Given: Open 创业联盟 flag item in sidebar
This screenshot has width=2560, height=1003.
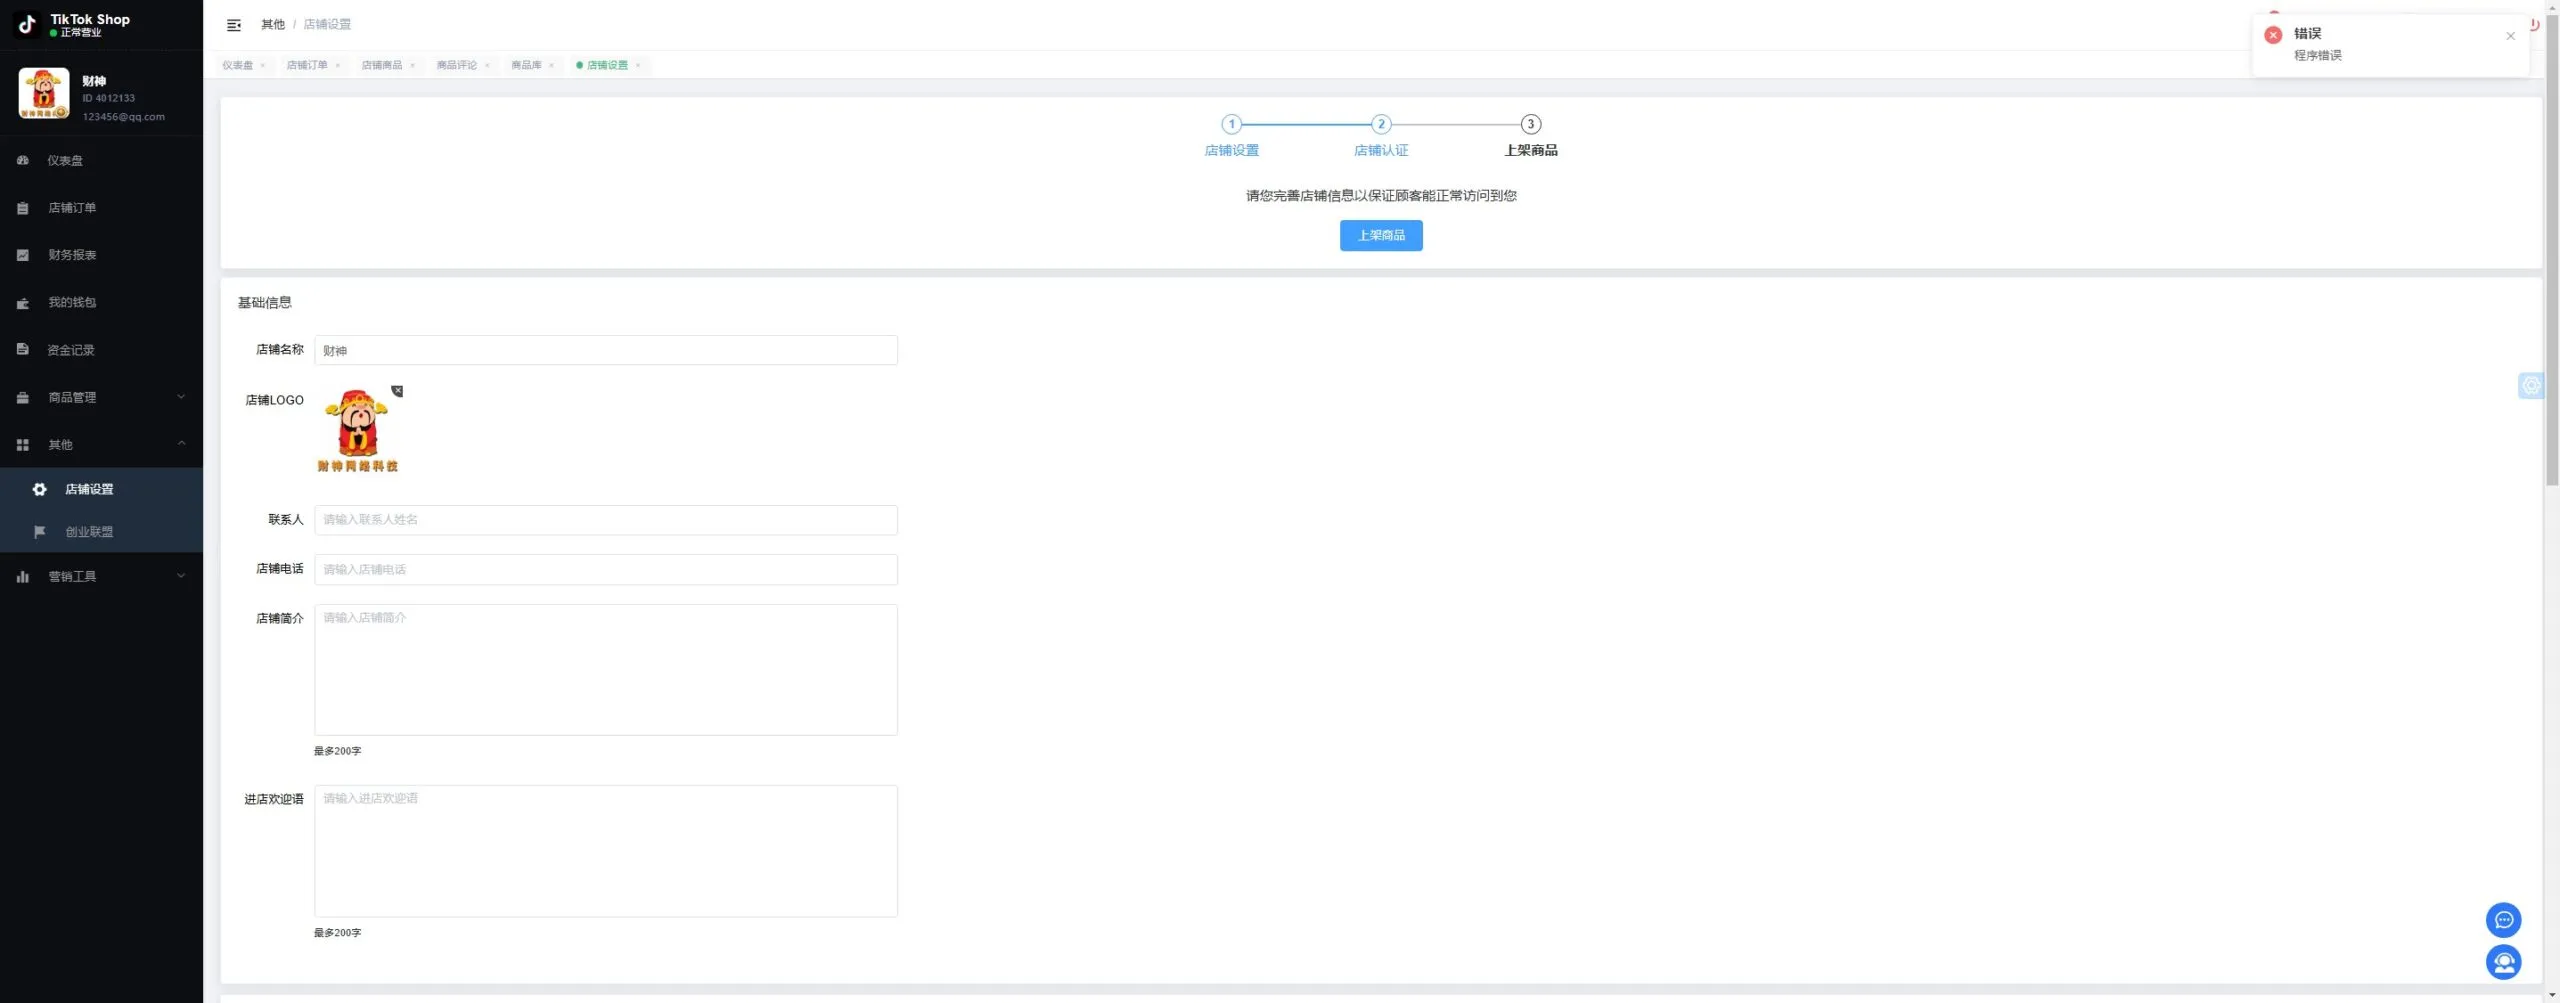Looking at the screenshot, I should (x=101, y=532).
